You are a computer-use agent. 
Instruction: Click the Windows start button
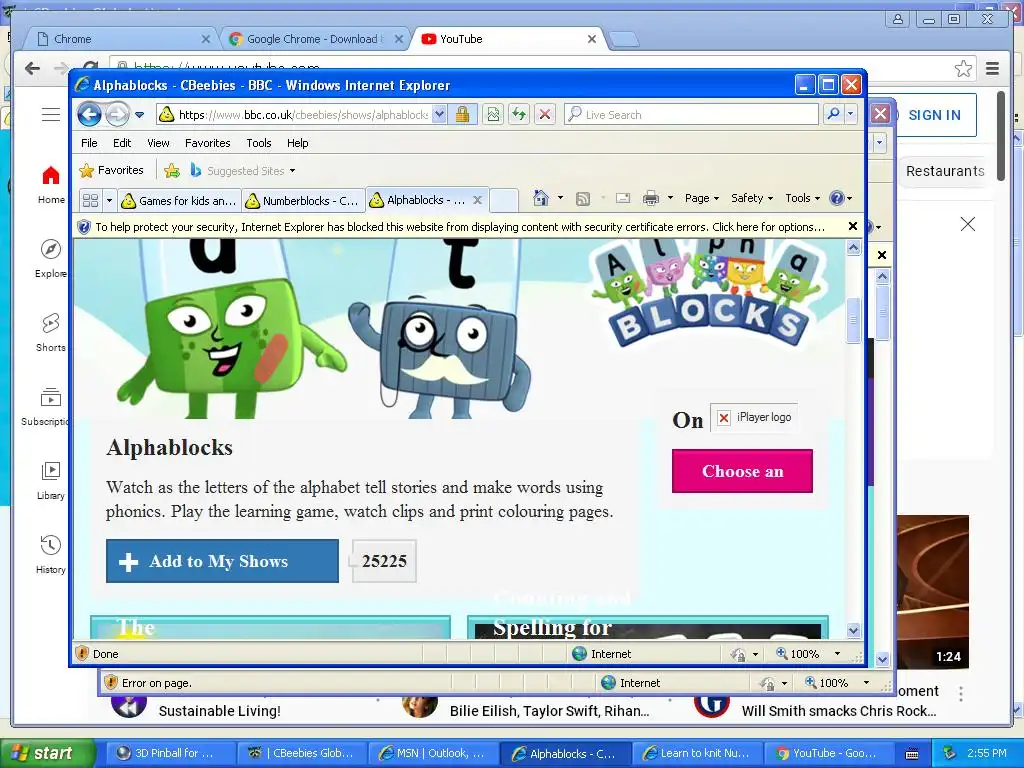pos(47,753)
